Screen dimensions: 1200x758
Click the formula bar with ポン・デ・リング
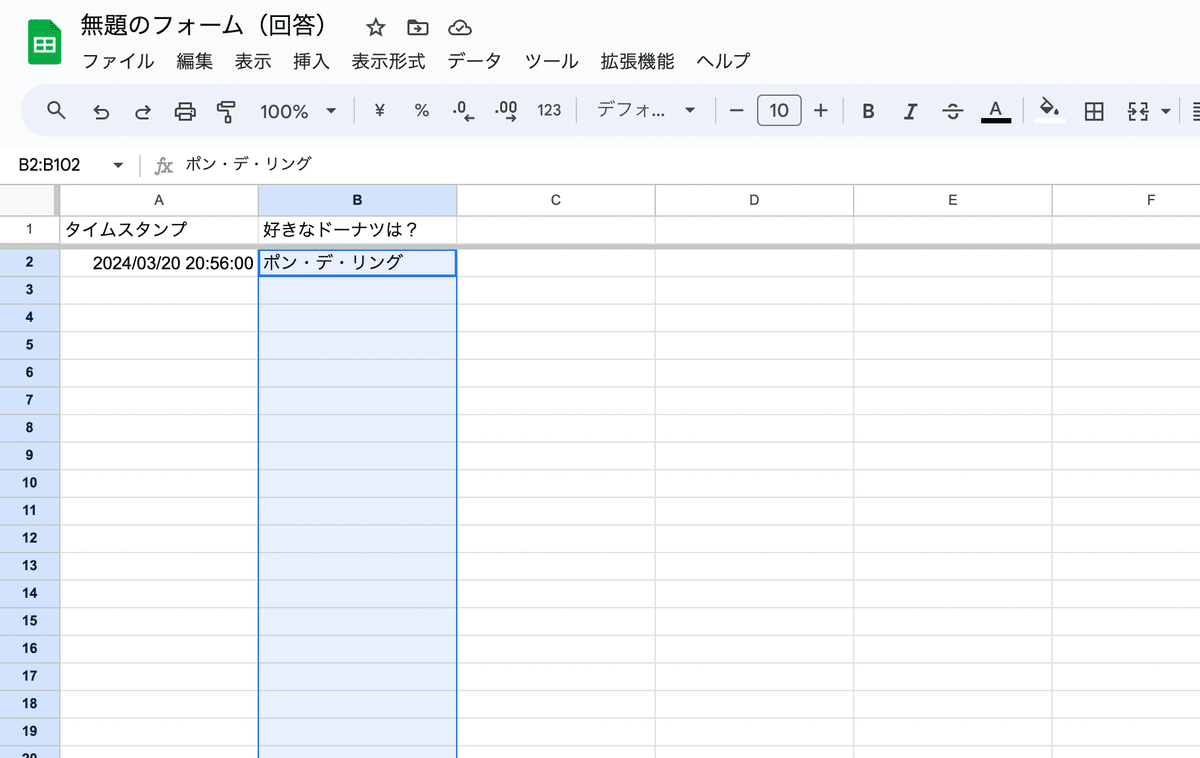coord(690,165)
